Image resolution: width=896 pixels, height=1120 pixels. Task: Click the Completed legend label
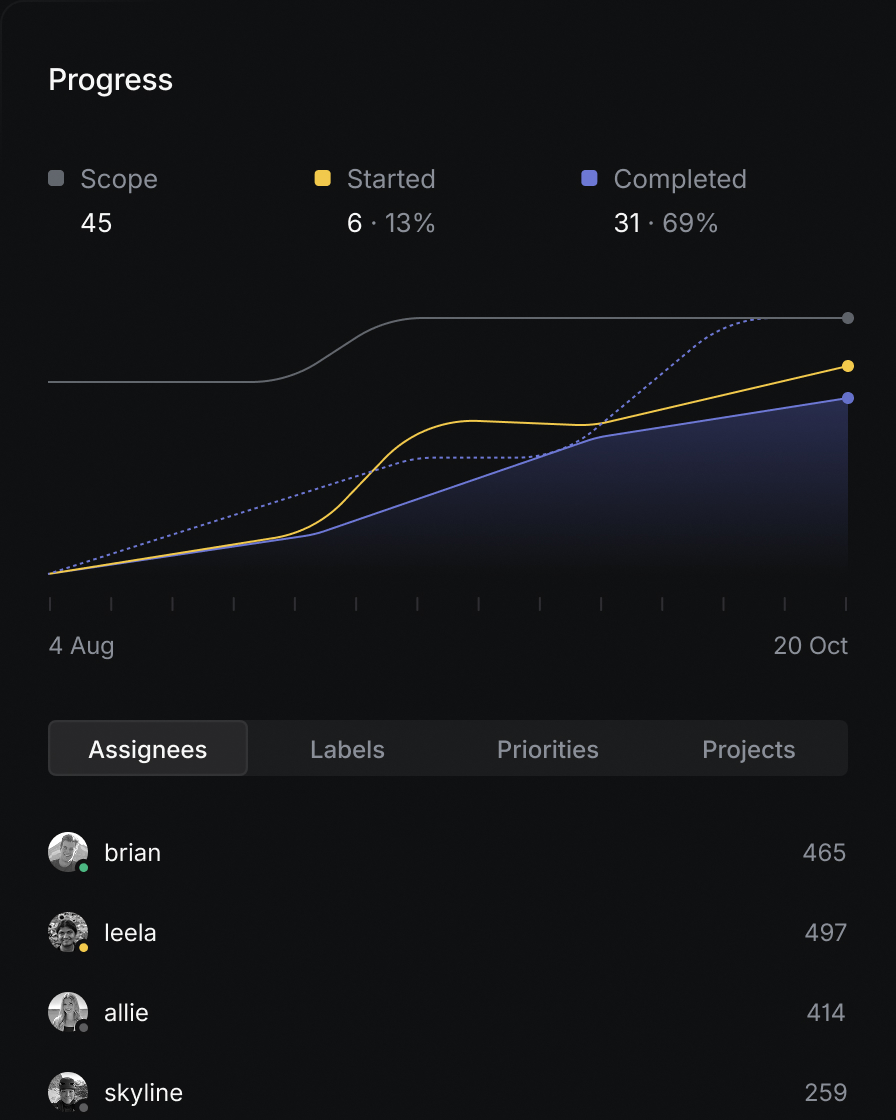[680, 179]
